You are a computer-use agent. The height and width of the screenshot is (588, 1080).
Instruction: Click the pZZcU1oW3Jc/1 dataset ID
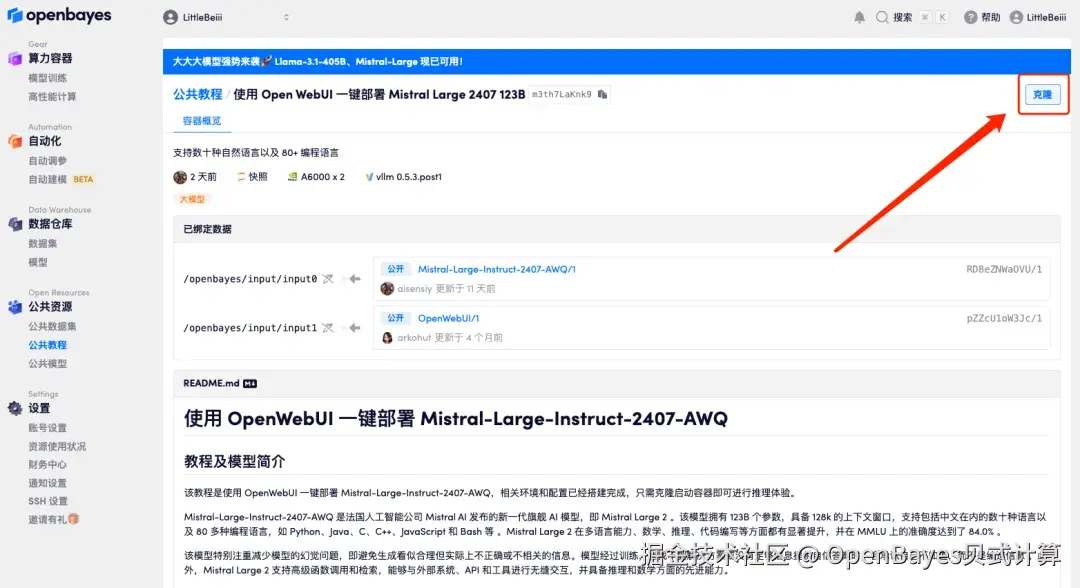[x=1004, y=318]
